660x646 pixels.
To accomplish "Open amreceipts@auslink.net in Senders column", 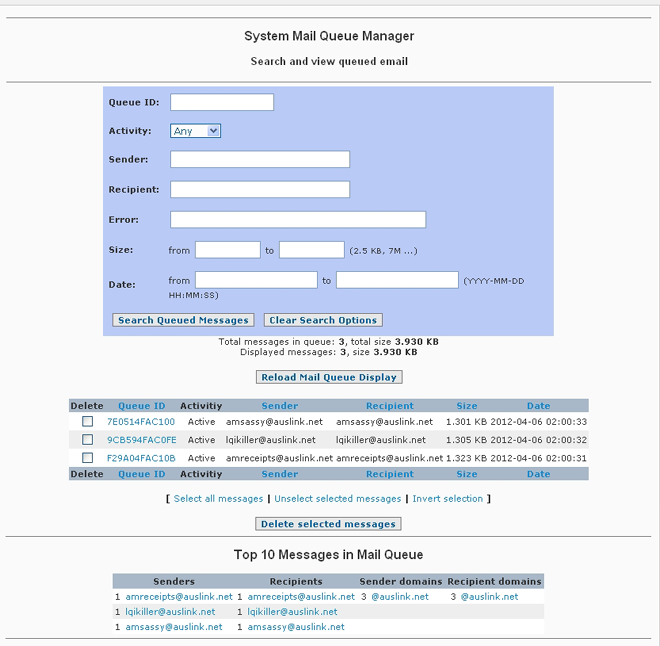I will point(179,597).
